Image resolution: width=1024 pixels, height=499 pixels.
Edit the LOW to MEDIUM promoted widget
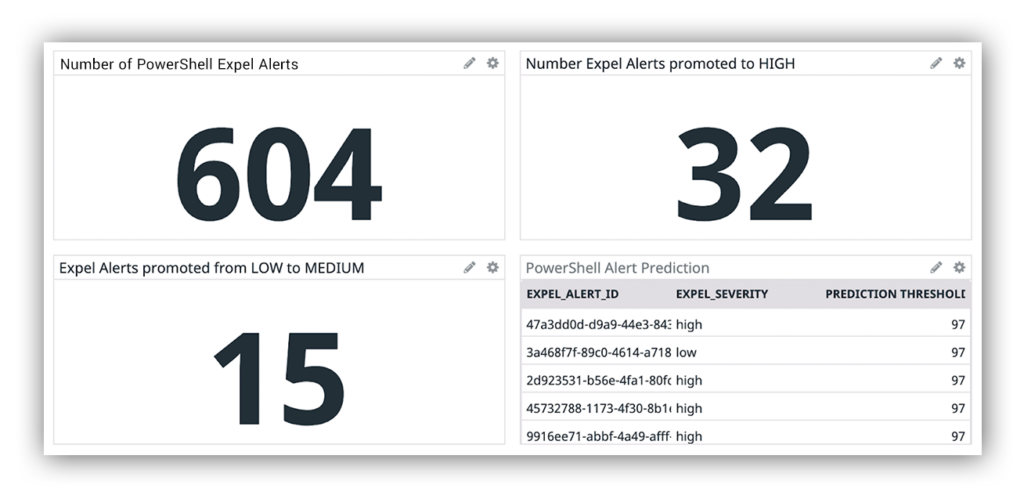pyautogui.click(x=469, y=267)
